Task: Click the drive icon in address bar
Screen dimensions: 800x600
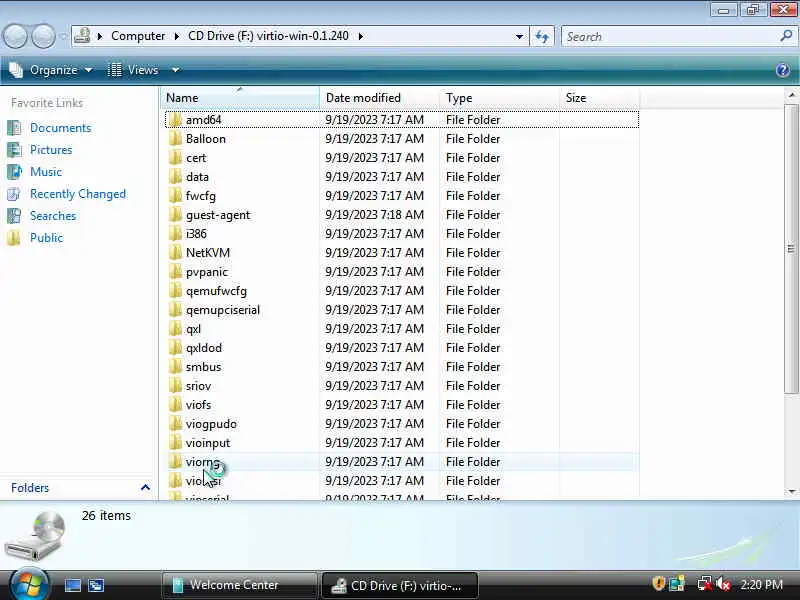Action: click(82, 36)
